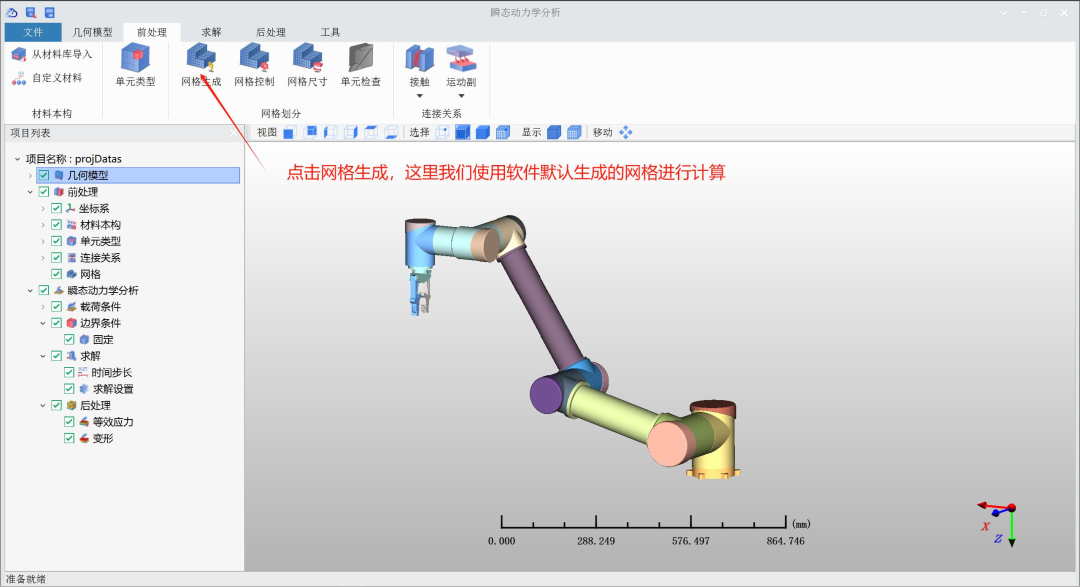The width and height of the screenshot is (1080, 587).
Task: Expand the 坐标系 tree node
Action: click(43, 208)
